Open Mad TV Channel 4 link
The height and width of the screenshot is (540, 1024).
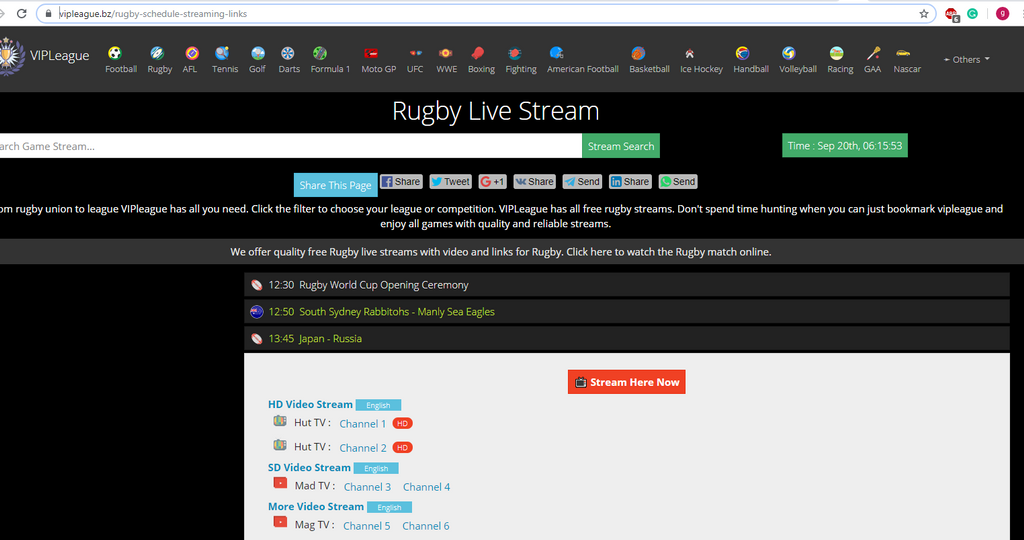(426, 486)
